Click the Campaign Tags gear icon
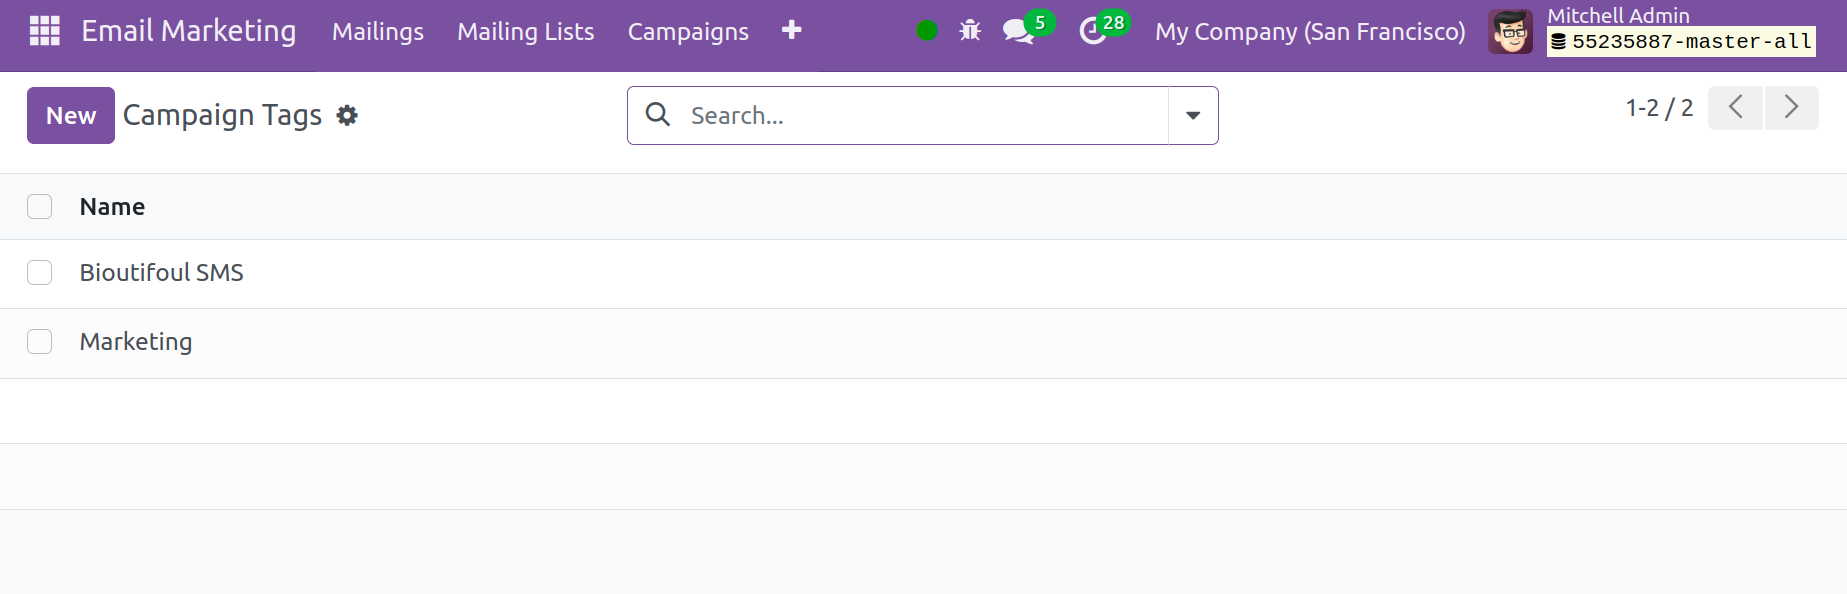This screenshot has height=594, width=1847. click(x=347, y=116)
